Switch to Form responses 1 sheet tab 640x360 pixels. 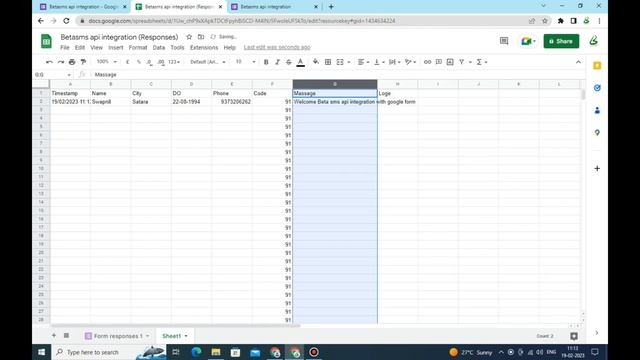[117, 336]
